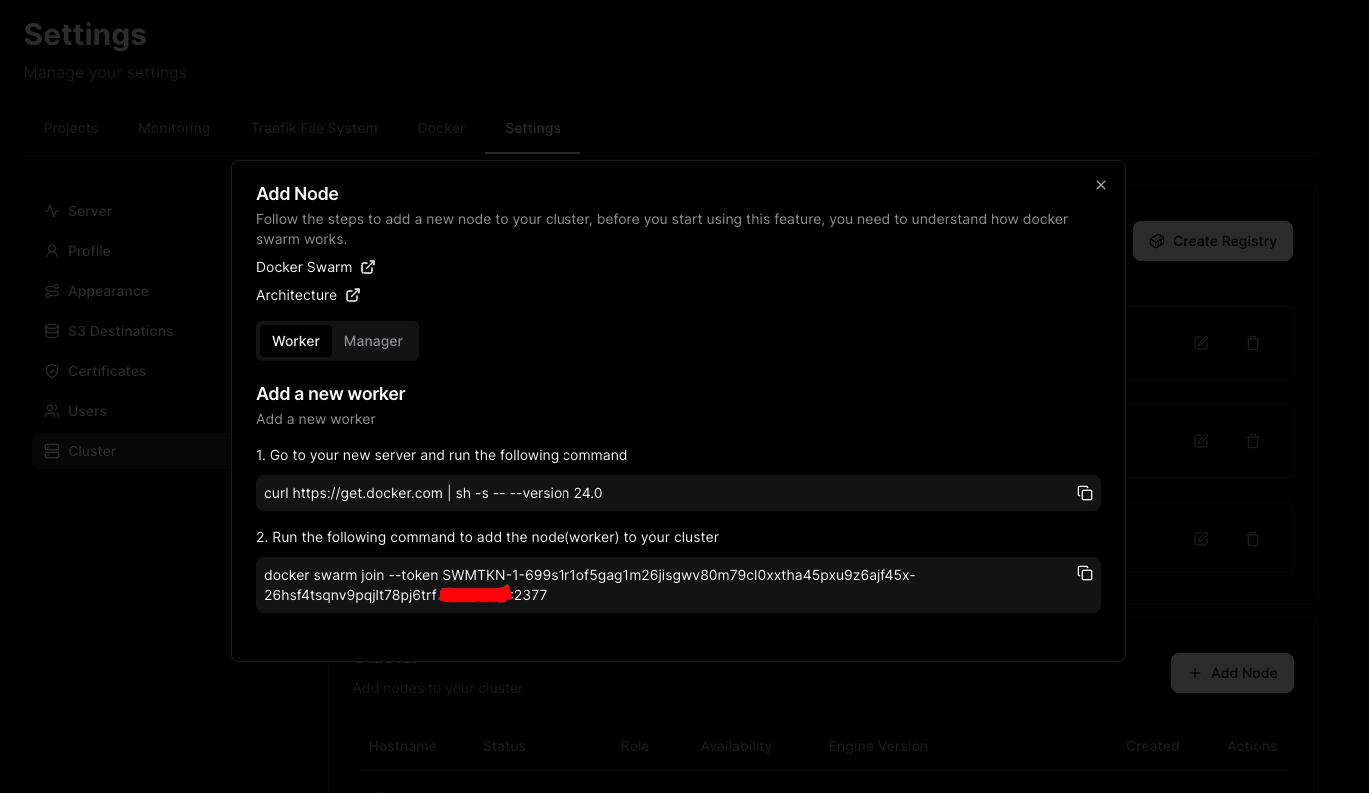Image resolution: width=1369 pixels, height=793 pixels.
Task: Open Server settings in sidebar
Action: (x=132, y=211)
